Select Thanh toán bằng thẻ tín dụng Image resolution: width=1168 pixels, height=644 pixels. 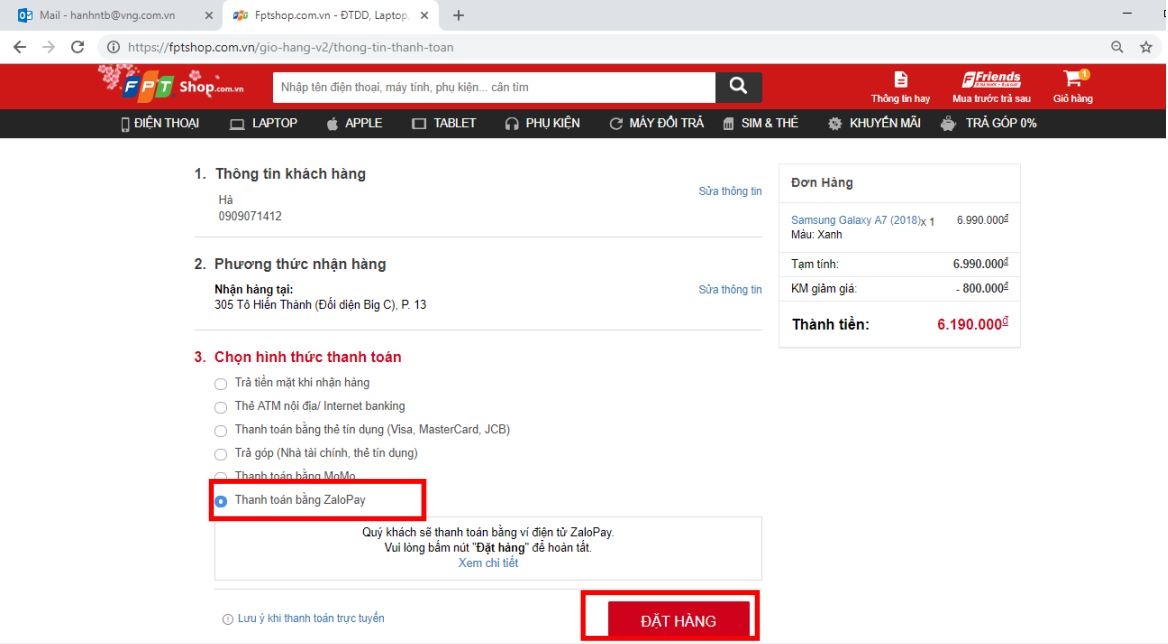(x=220, y=430)
